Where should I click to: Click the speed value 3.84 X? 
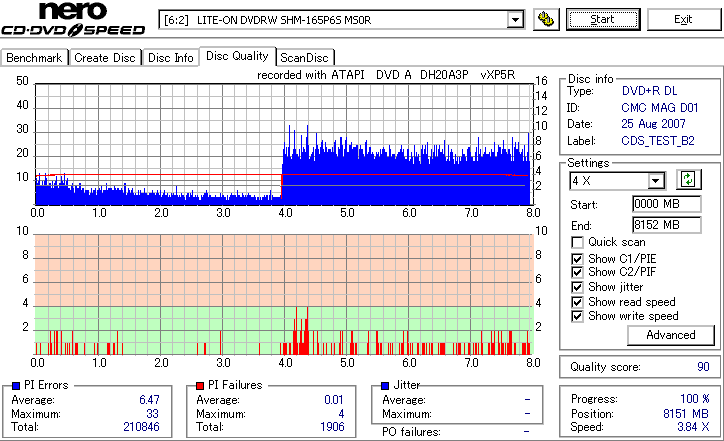693,427
